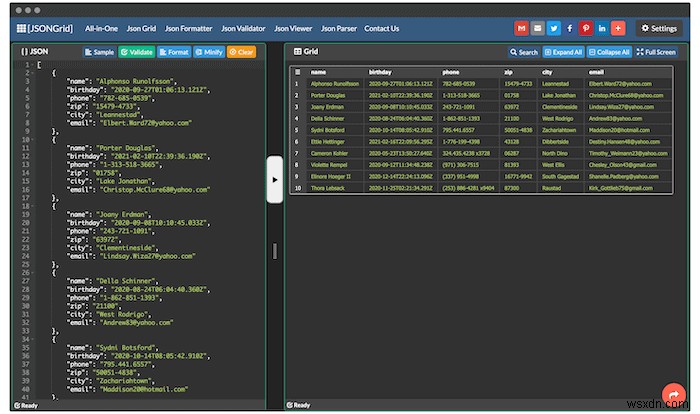Select grid cell Cameron Kohler
The height and width of the screenshot is (414, 700).
click(335, 153)
